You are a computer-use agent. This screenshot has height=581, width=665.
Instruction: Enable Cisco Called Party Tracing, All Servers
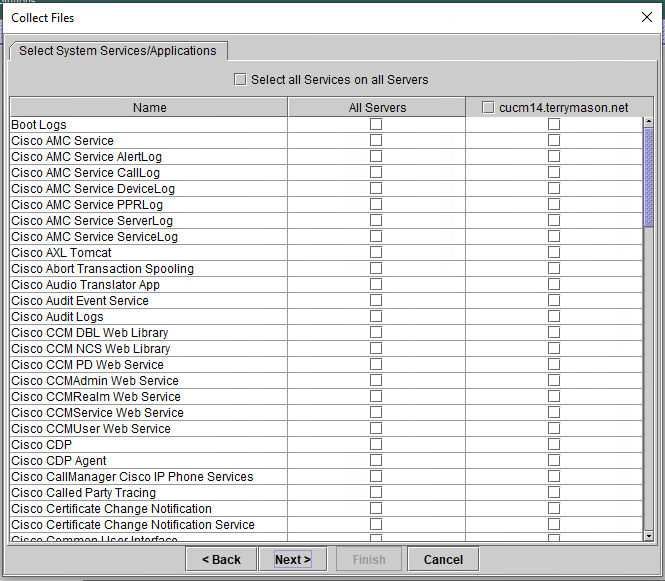376,493
